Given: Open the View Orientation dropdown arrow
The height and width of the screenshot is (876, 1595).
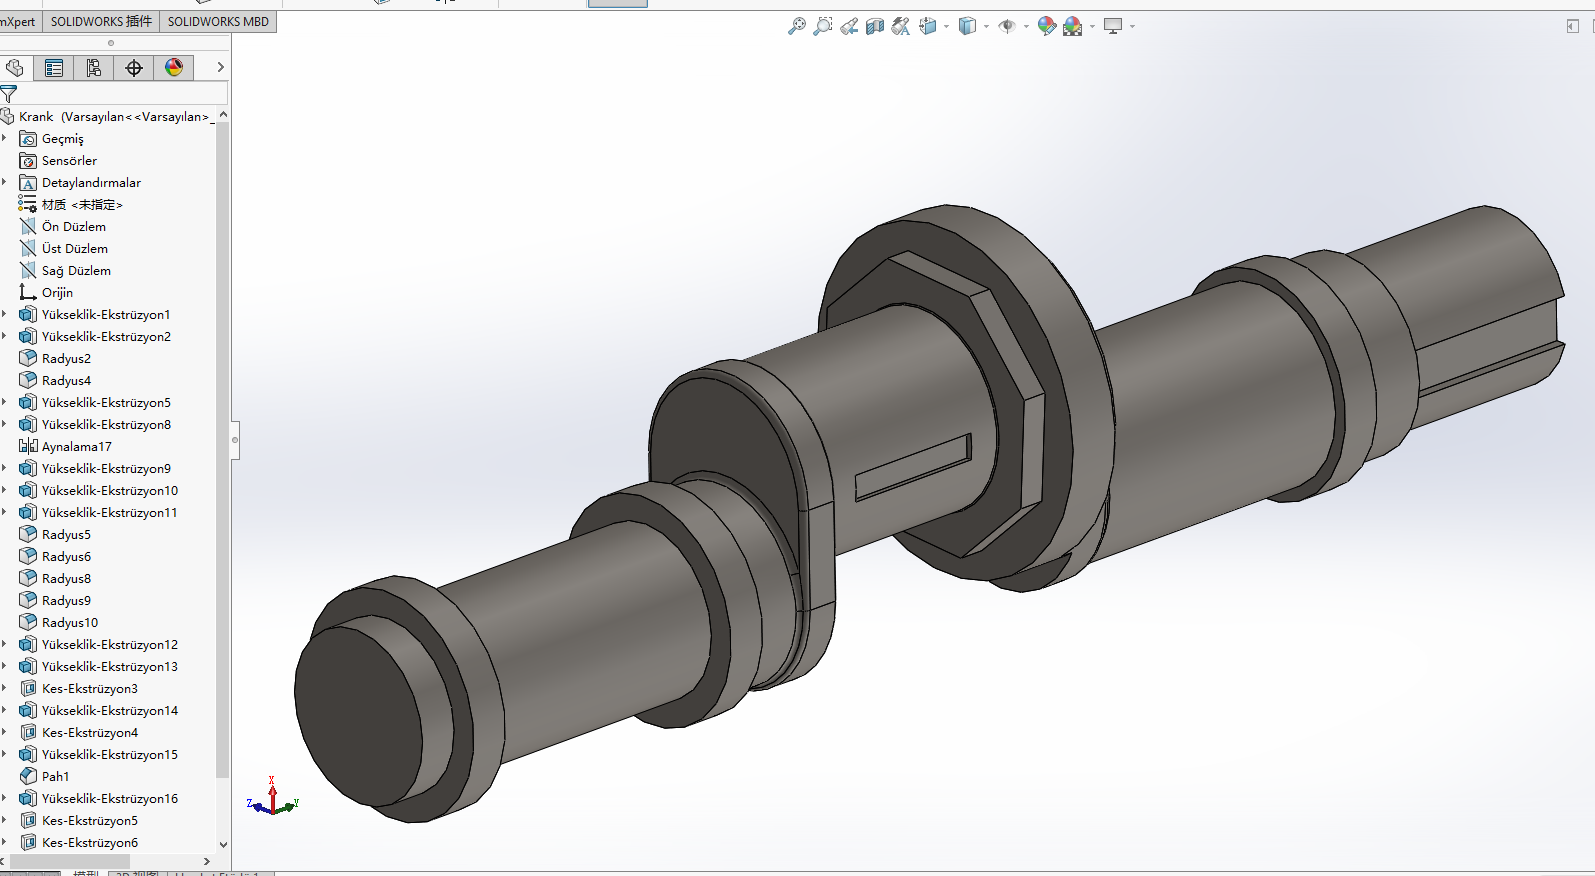Looking at the screenshot, I should pyautogui.click(x=946, y=27).
